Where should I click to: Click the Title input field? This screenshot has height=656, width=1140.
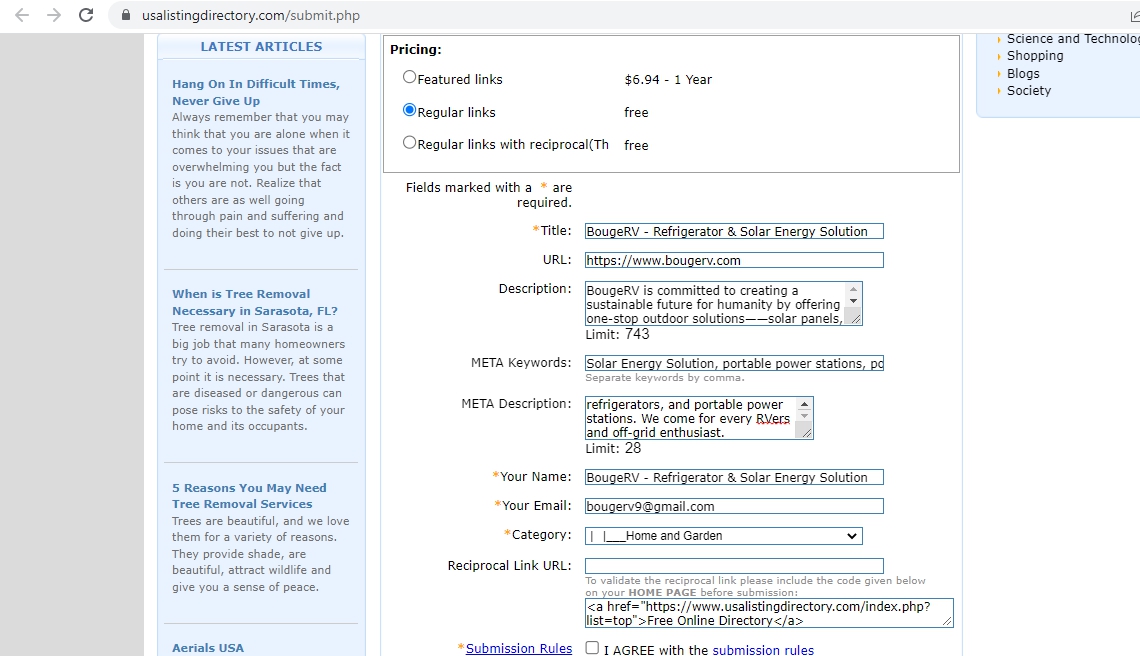tap(733, 231)
